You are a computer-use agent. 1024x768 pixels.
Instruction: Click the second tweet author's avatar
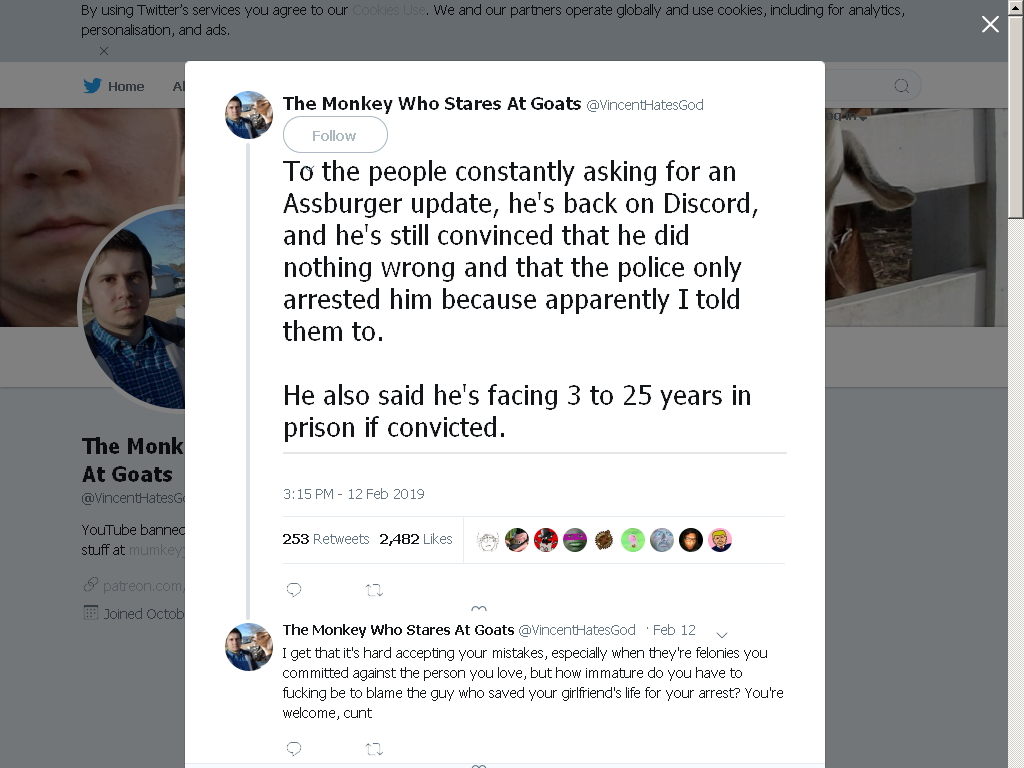point(249,647)
